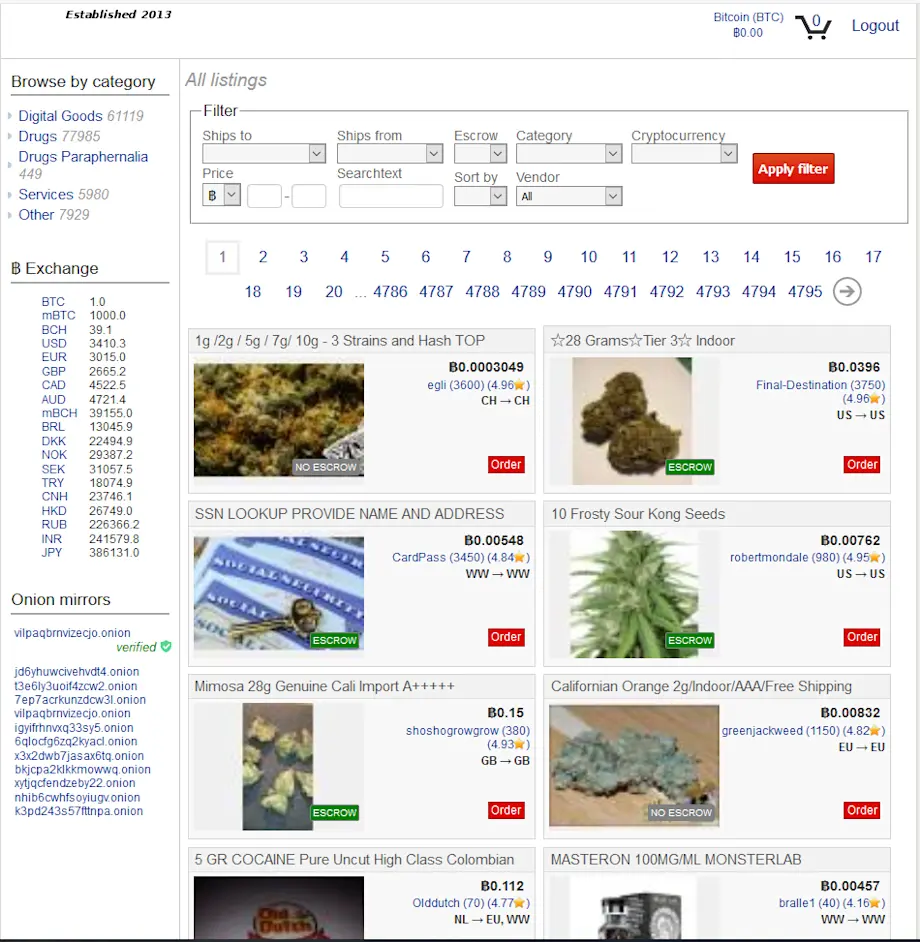Open Drugs Paraphernalia category
Screen dimensions: 920x942
click(83, 157)
